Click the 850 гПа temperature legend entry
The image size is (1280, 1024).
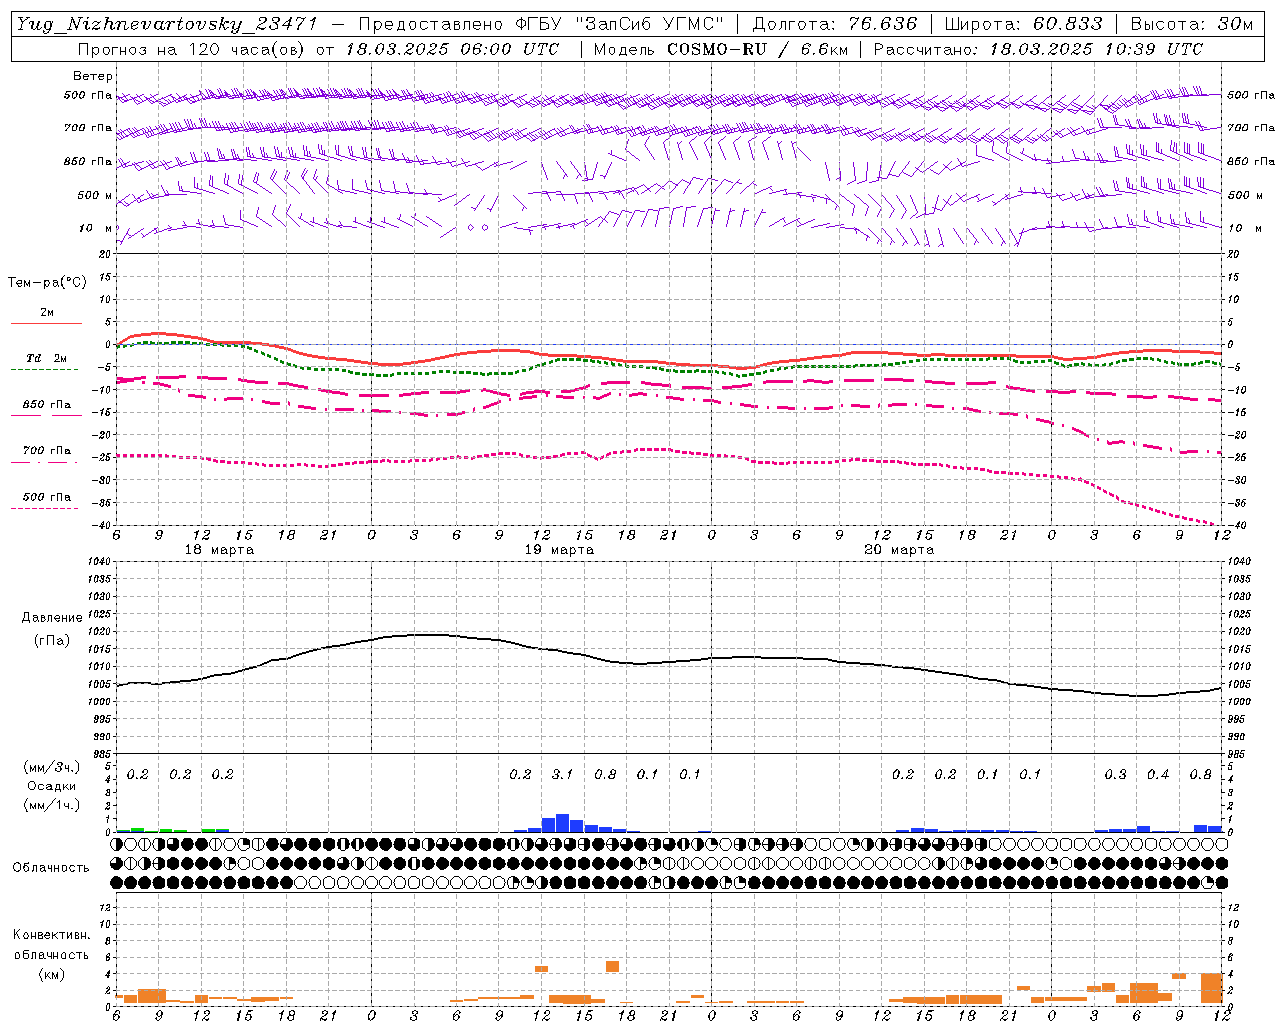pyautogui.click(x=46, y=405)
